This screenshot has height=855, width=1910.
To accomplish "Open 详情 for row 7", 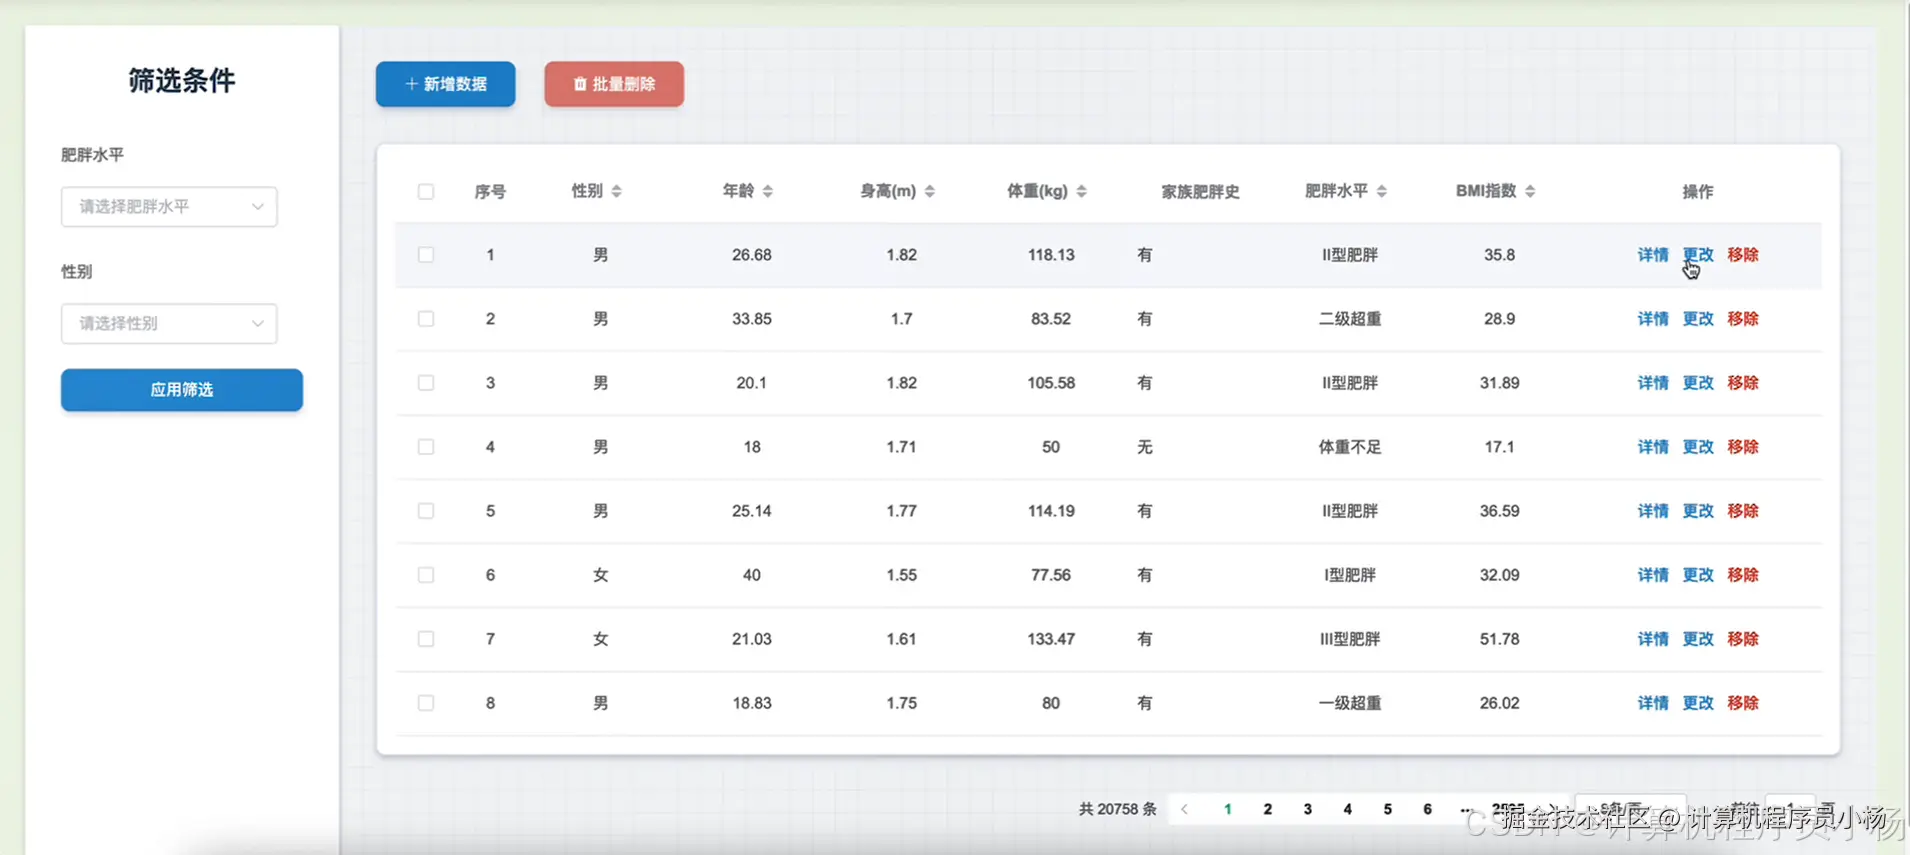I will (1653, 639).
